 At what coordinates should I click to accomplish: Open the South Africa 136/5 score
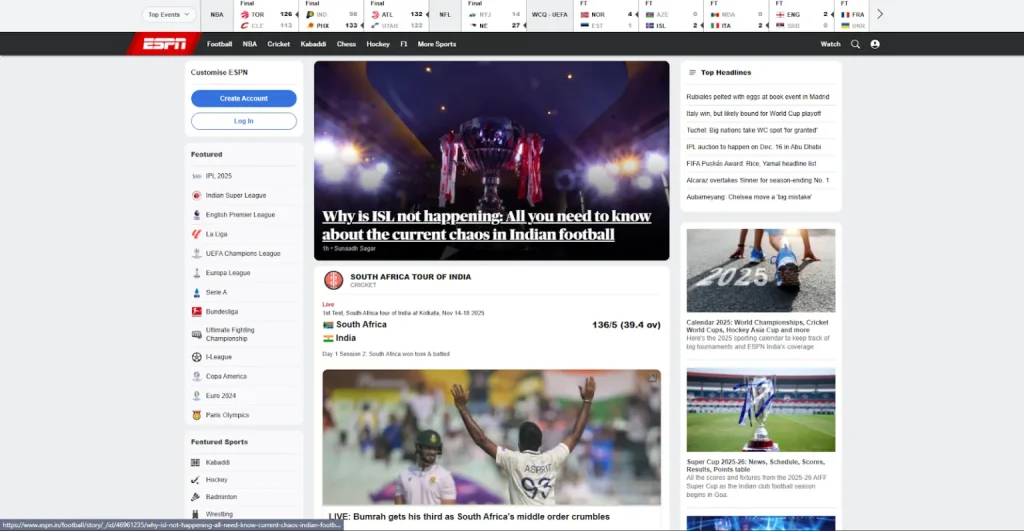tap(626, 325)
